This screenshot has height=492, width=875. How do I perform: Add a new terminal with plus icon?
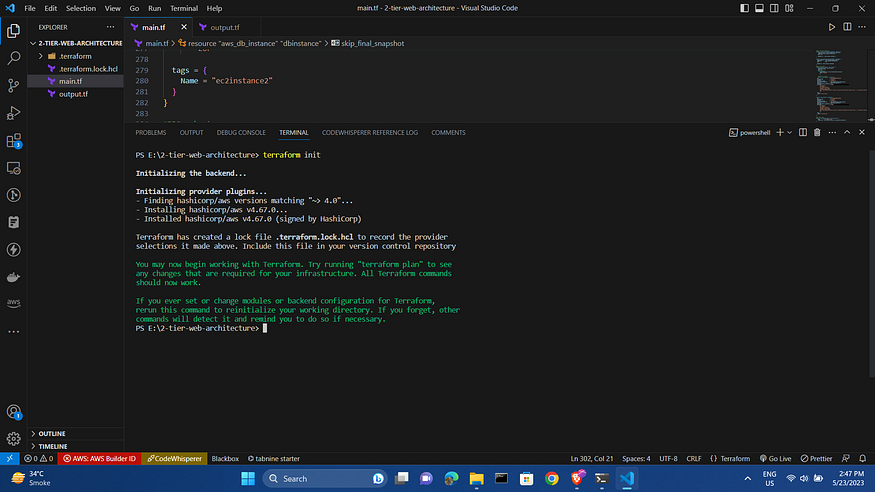tap(780, 132)
